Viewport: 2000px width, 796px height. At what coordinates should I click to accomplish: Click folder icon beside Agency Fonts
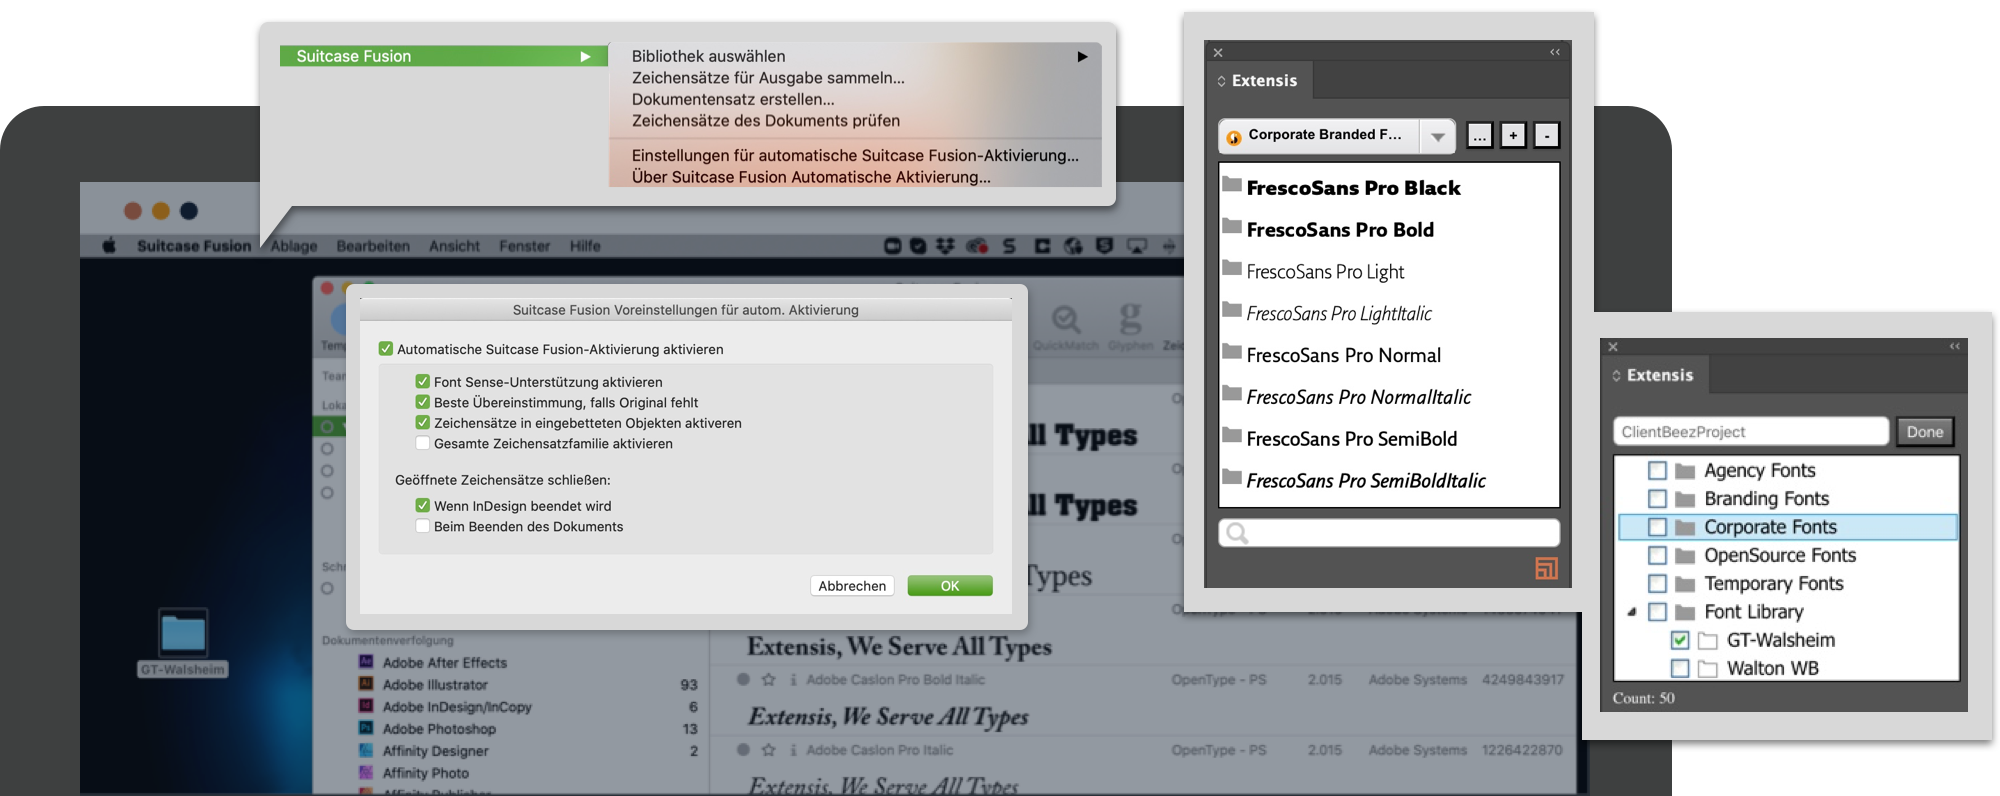[x=1685, y=470]
